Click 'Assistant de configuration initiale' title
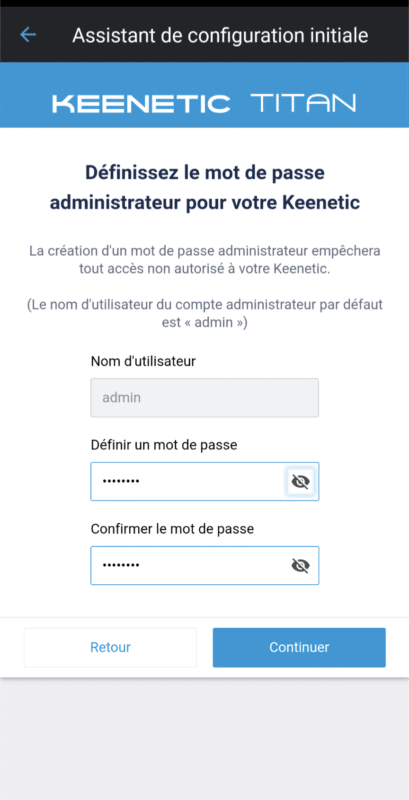This screenshot has height=800, width=409. tap(220, 35)
